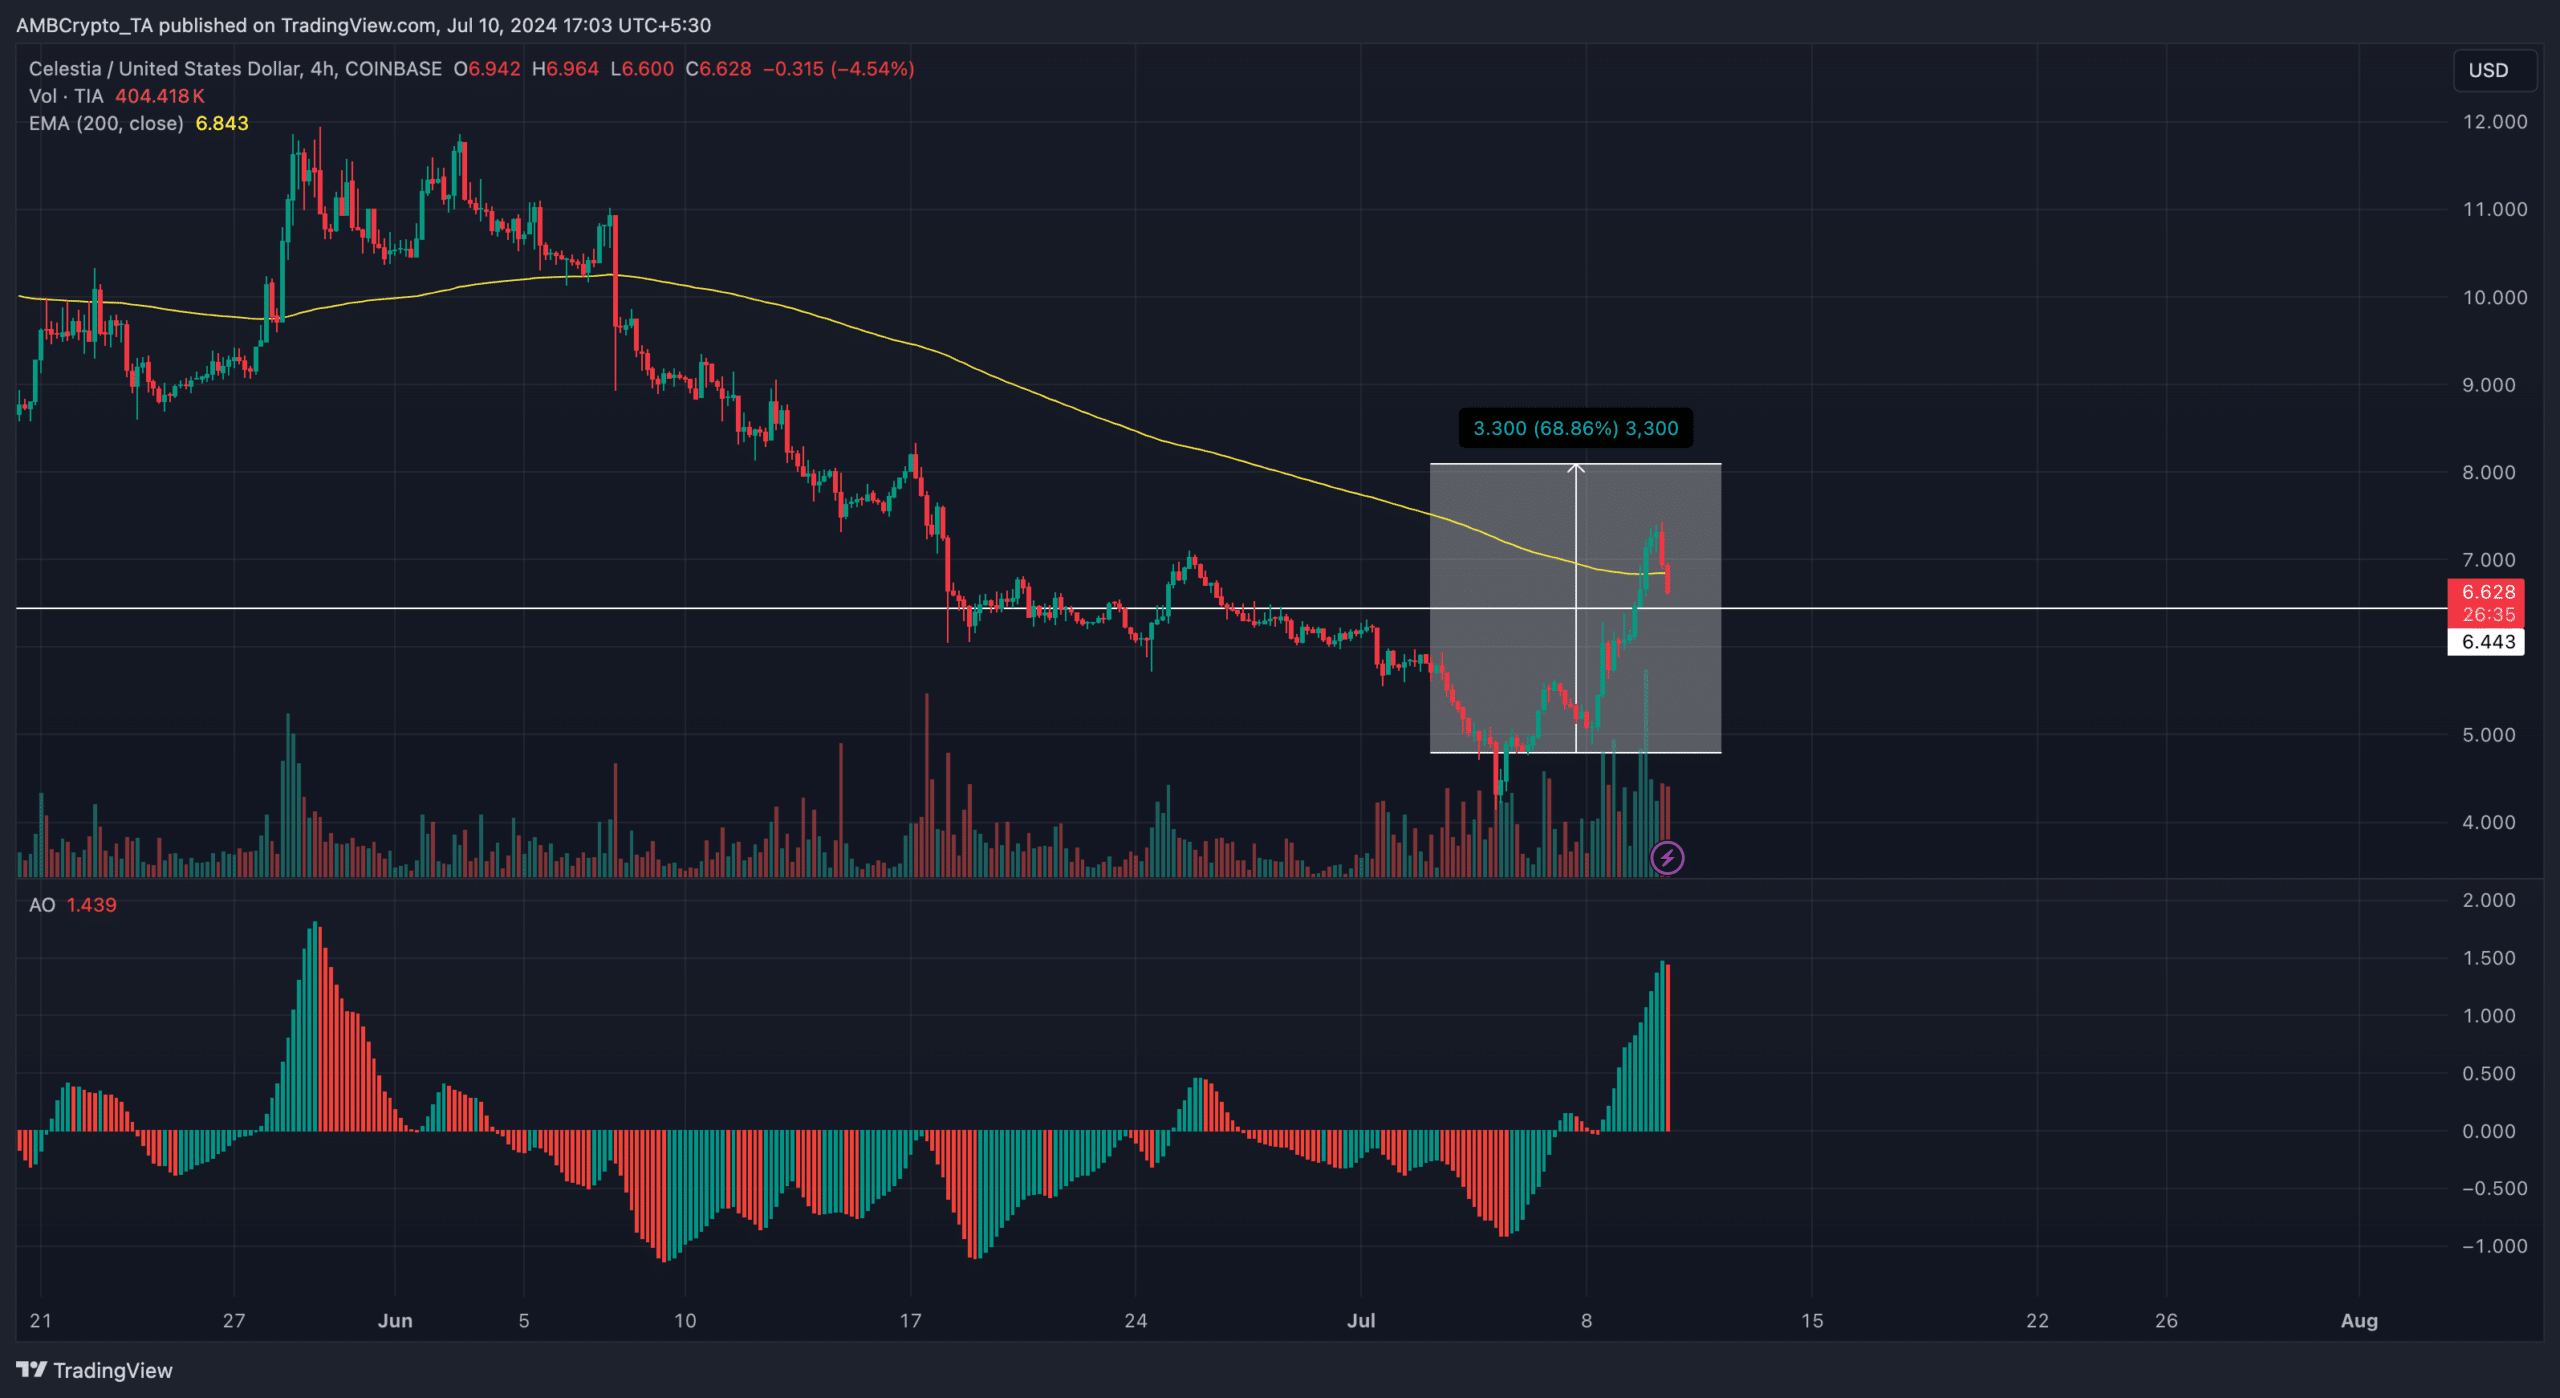Click the USD currency button
This screenshot has height=1398, width=2560.
(2493, 70)
